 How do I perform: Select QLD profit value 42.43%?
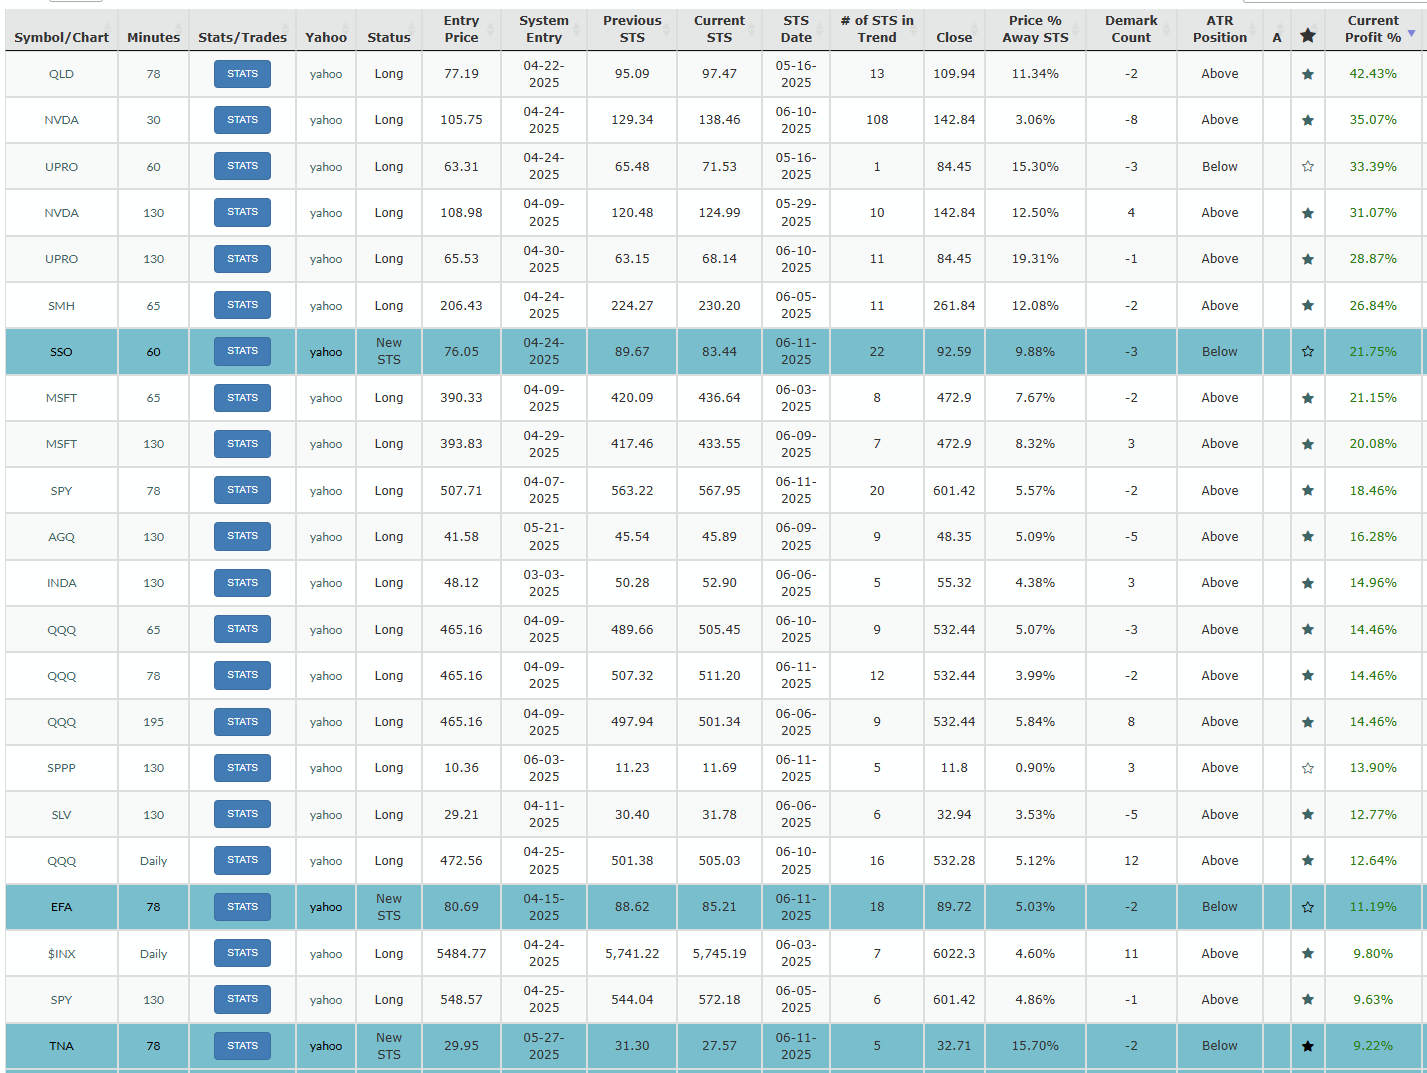(x=1373, y=74)
